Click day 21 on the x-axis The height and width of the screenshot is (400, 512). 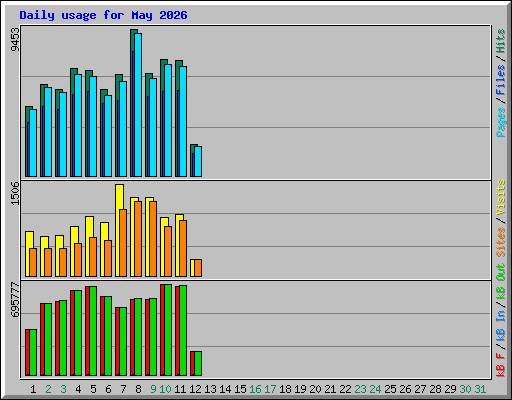coord(330,389)
